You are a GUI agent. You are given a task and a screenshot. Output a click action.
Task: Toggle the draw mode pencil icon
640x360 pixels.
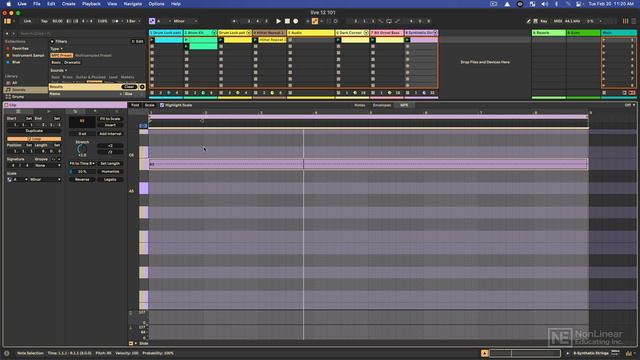(529, 21)
